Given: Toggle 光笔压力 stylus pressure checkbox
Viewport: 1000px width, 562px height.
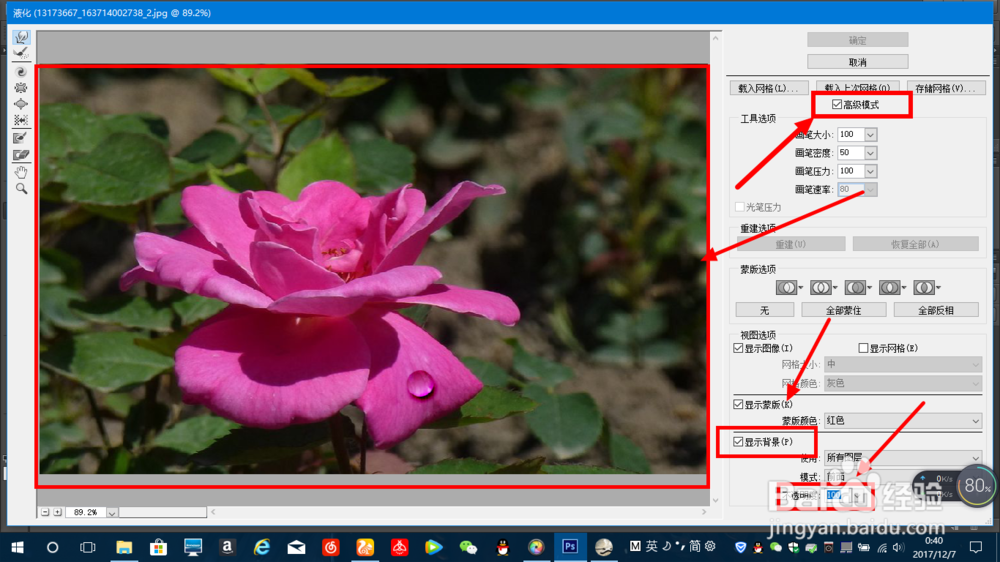Looking at the screenshot, I should 740,207.
